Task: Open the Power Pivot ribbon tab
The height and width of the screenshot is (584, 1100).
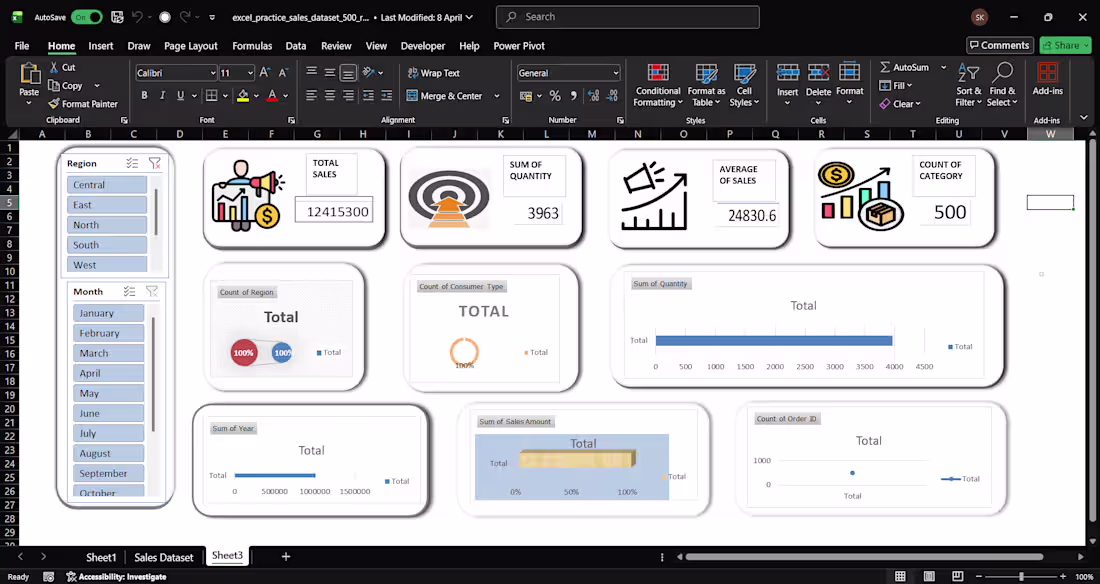Action: 518,46
